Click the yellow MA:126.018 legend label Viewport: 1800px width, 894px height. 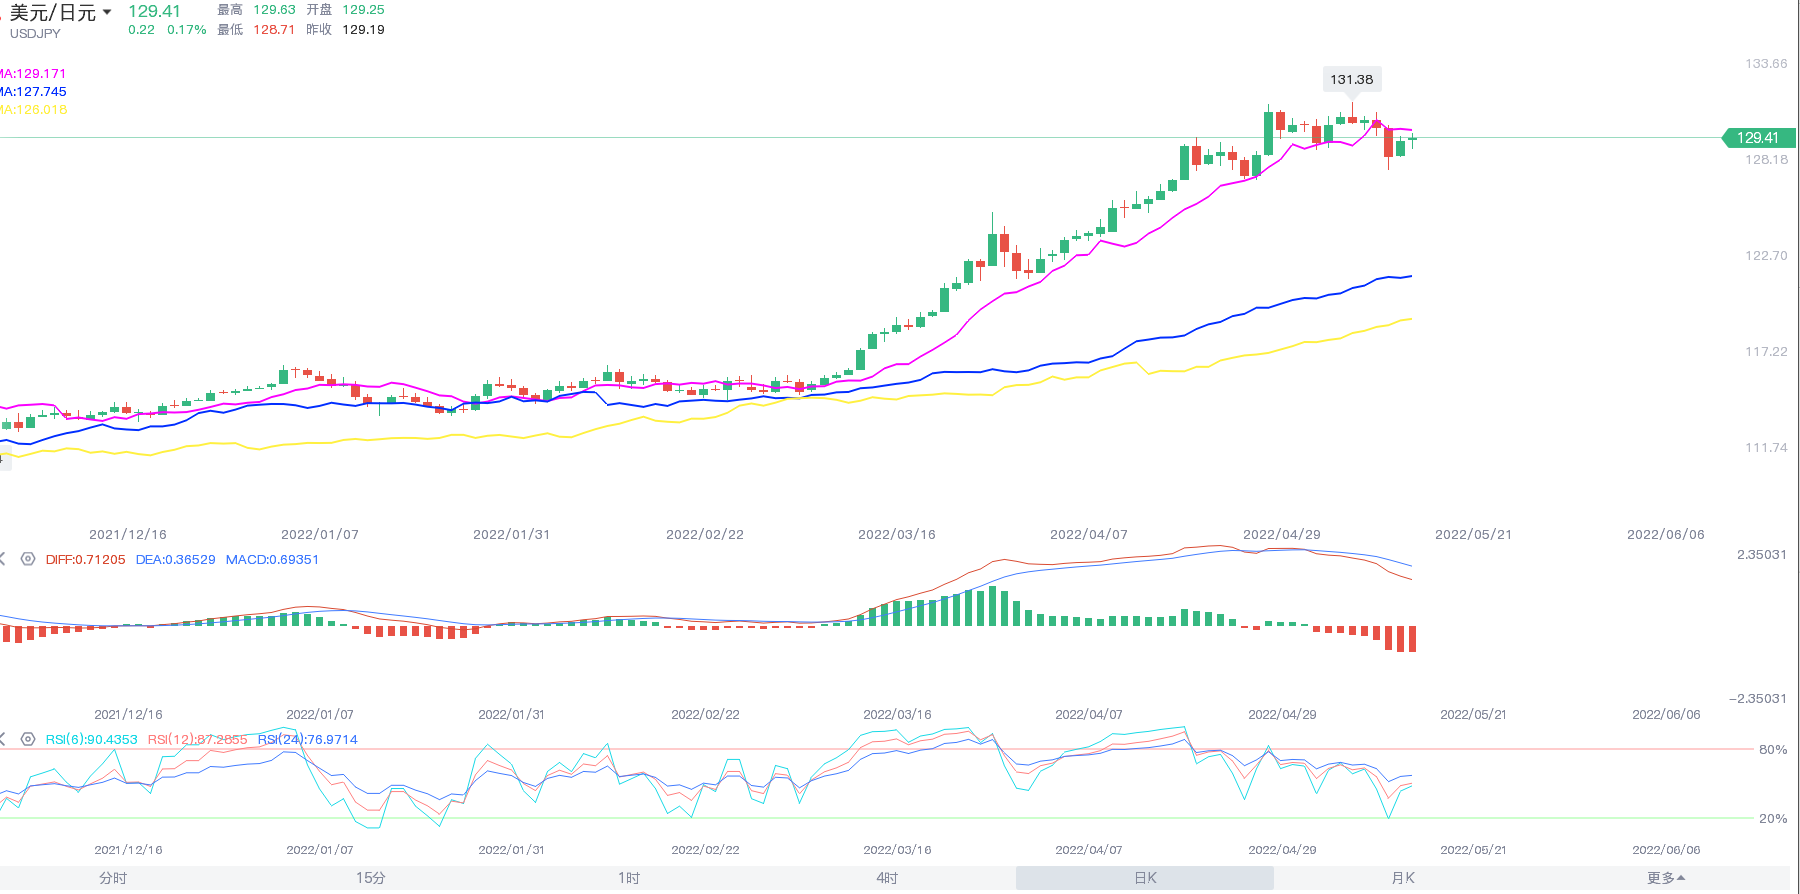point(34,109)
